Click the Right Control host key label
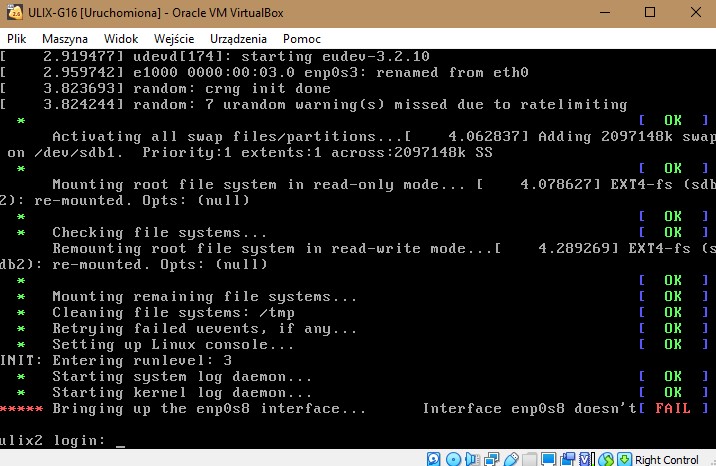Image resolution: width=716 pixels, height=466 pixels. point(667,459)
